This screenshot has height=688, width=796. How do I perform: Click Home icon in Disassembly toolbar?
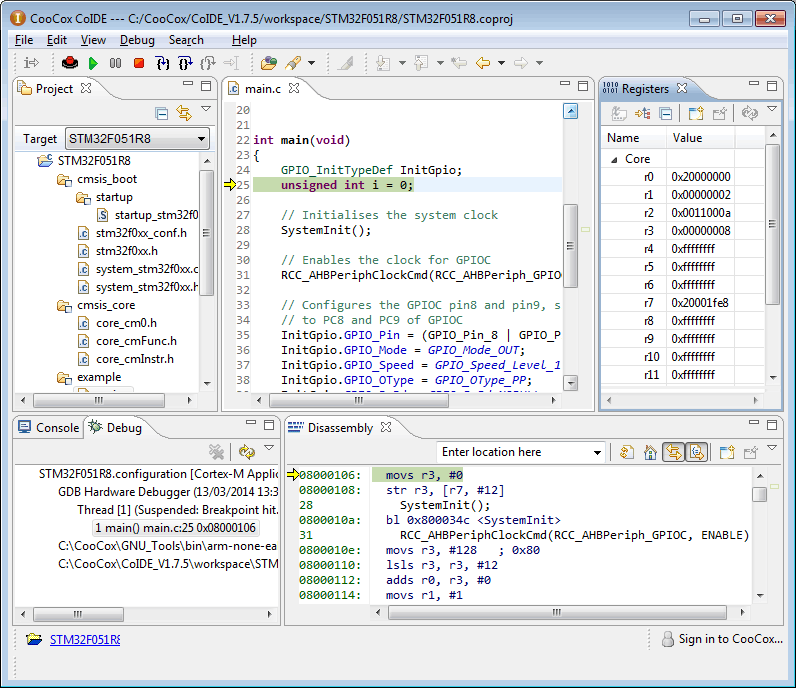coord(650,452)
